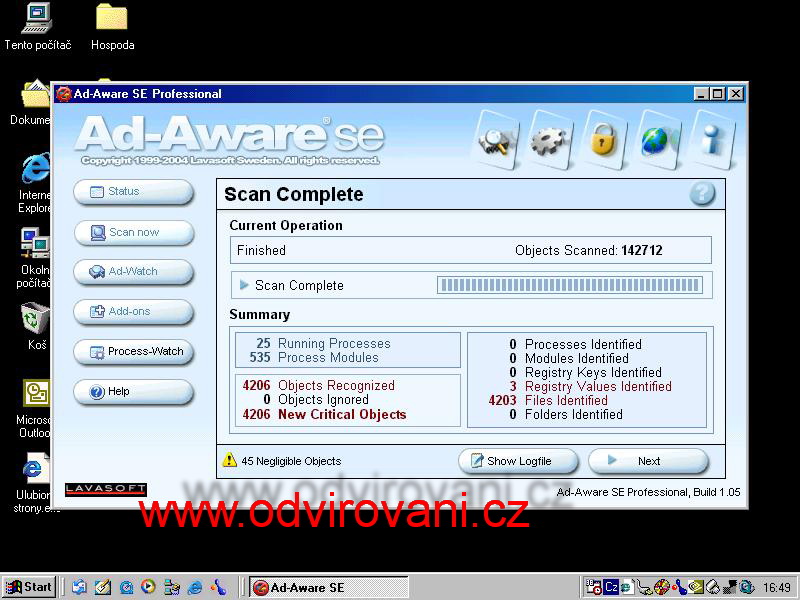Click the blue handset icon in quick launch
This screenshot has height=600, width=800.
(218, 587)
